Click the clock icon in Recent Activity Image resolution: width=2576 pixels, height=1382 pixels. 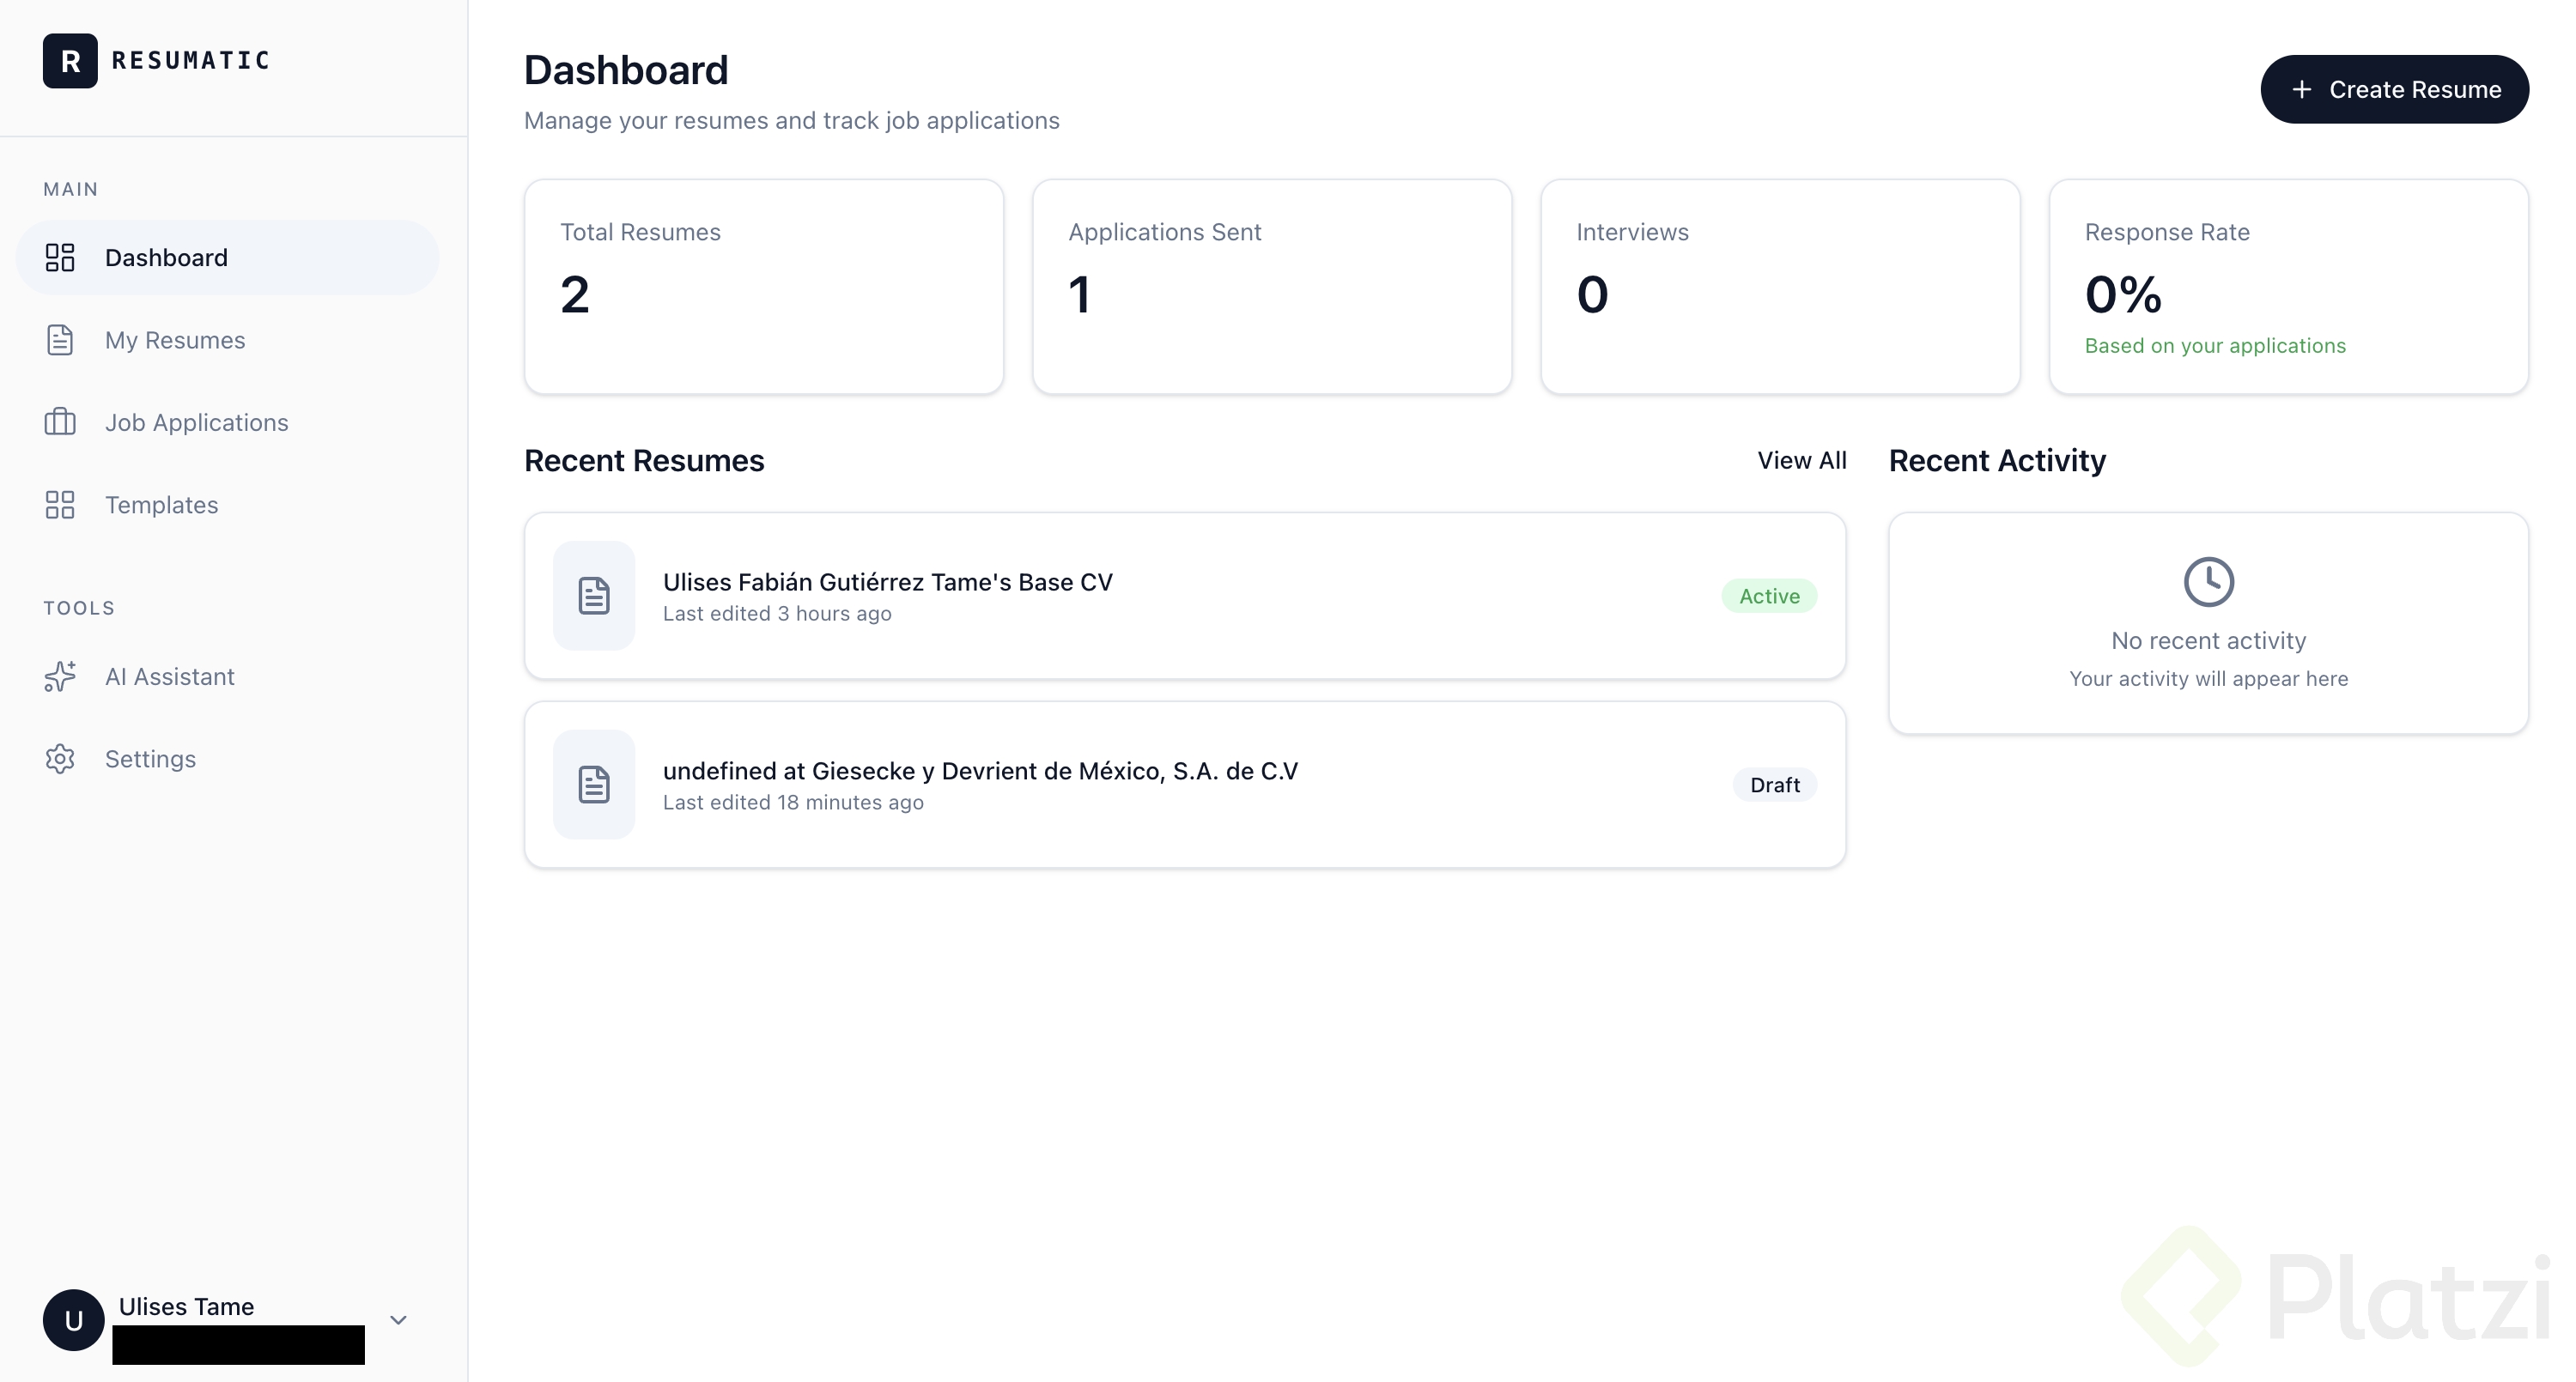tap(2208, 582)
